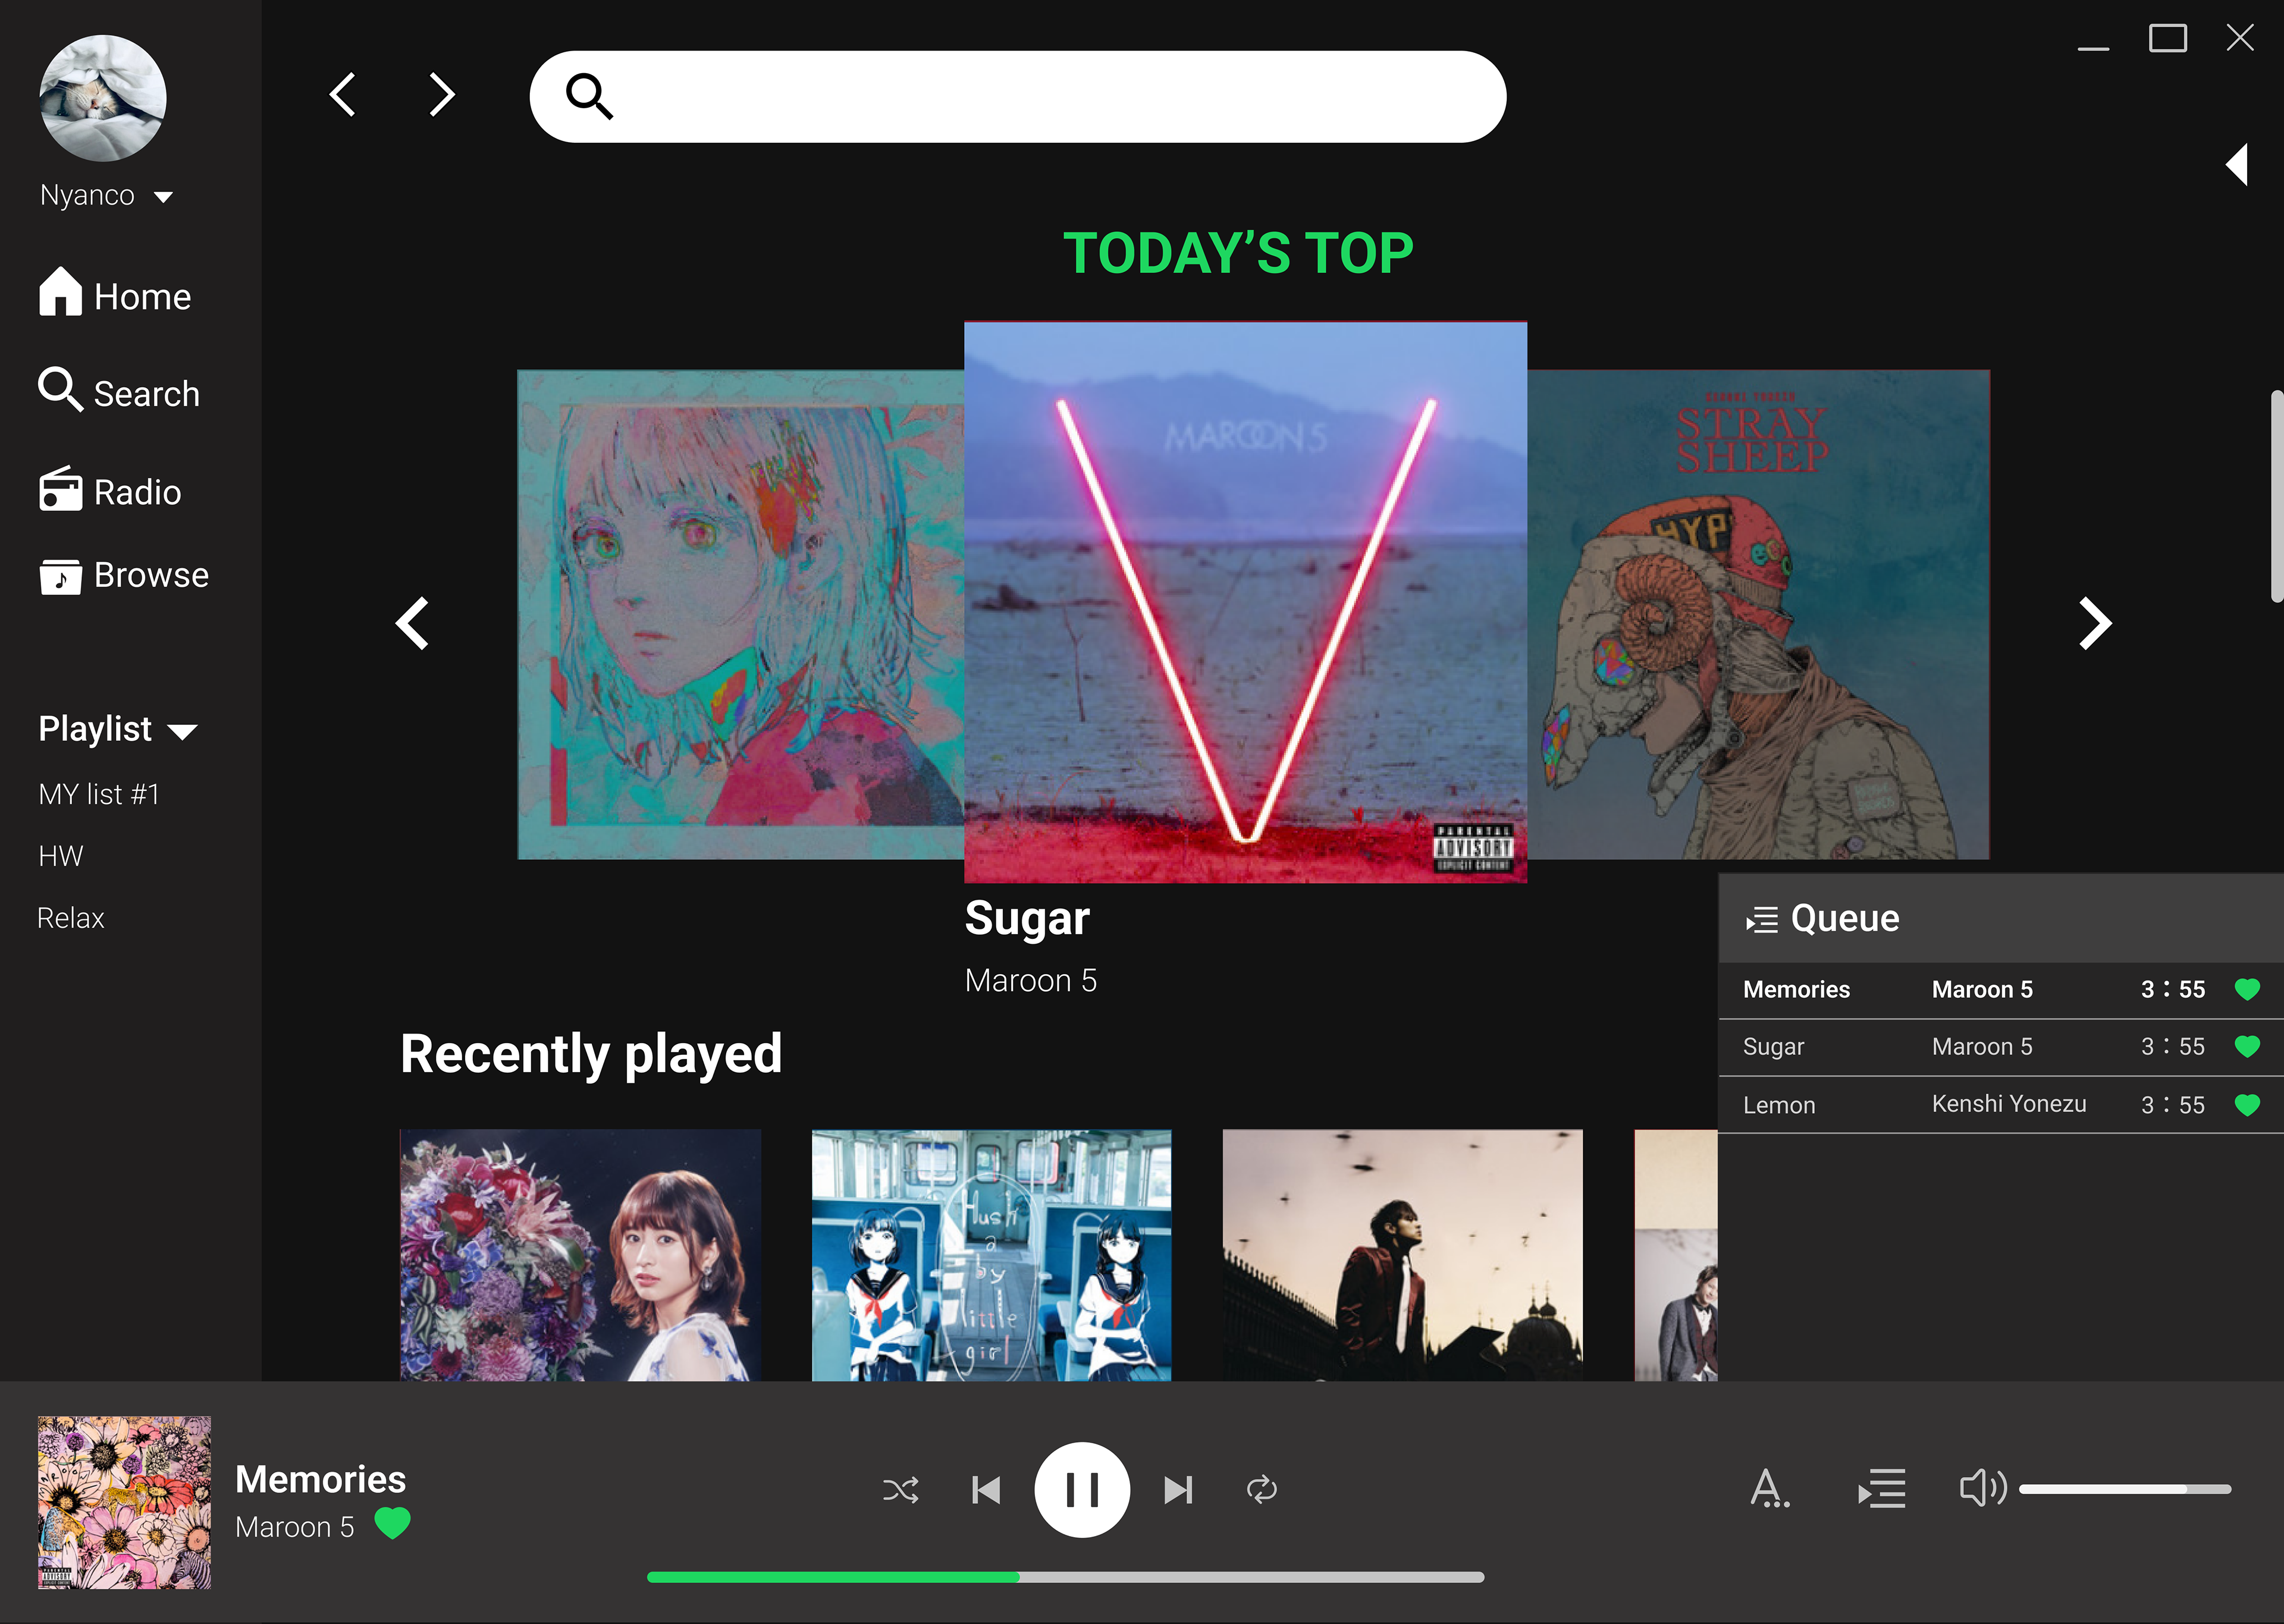Open lyrics with the A icon
Image resolution: width=2284 pixels, height=1624 pixels.
1769,1488
